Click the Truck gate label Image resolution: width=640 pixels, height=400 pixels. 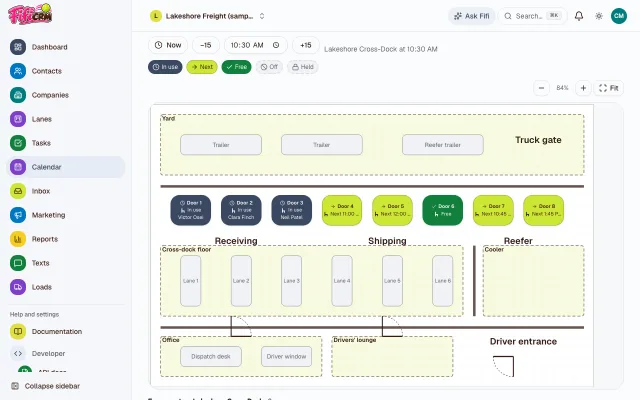tap(538, 140)
